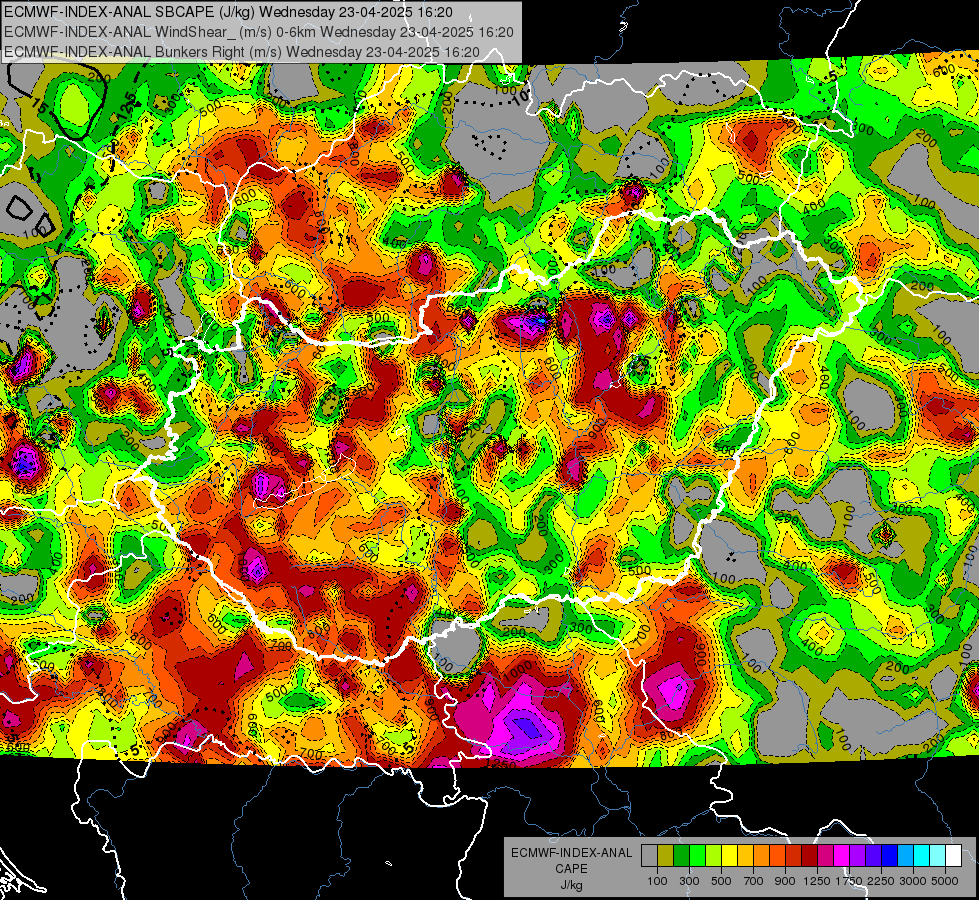Click the legend tick value 3000
979x900 pixels.
coord(913,881)
